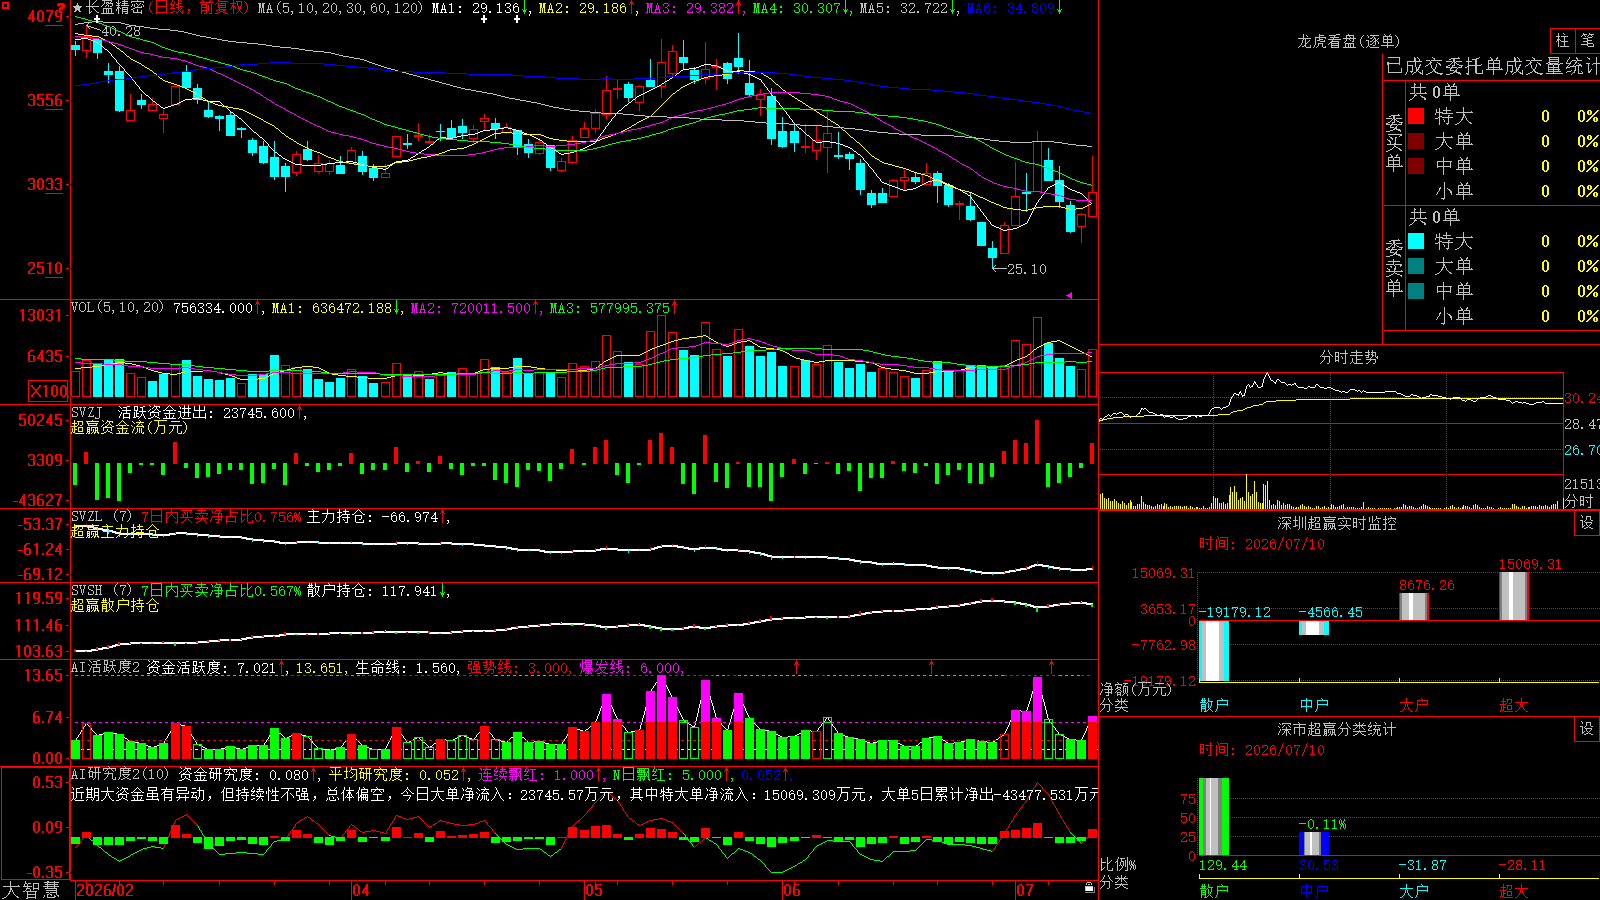Click the AI活跃度2 indicator label
The width and height of the screenshot is (1600, 900).
[x=106, y=667]
